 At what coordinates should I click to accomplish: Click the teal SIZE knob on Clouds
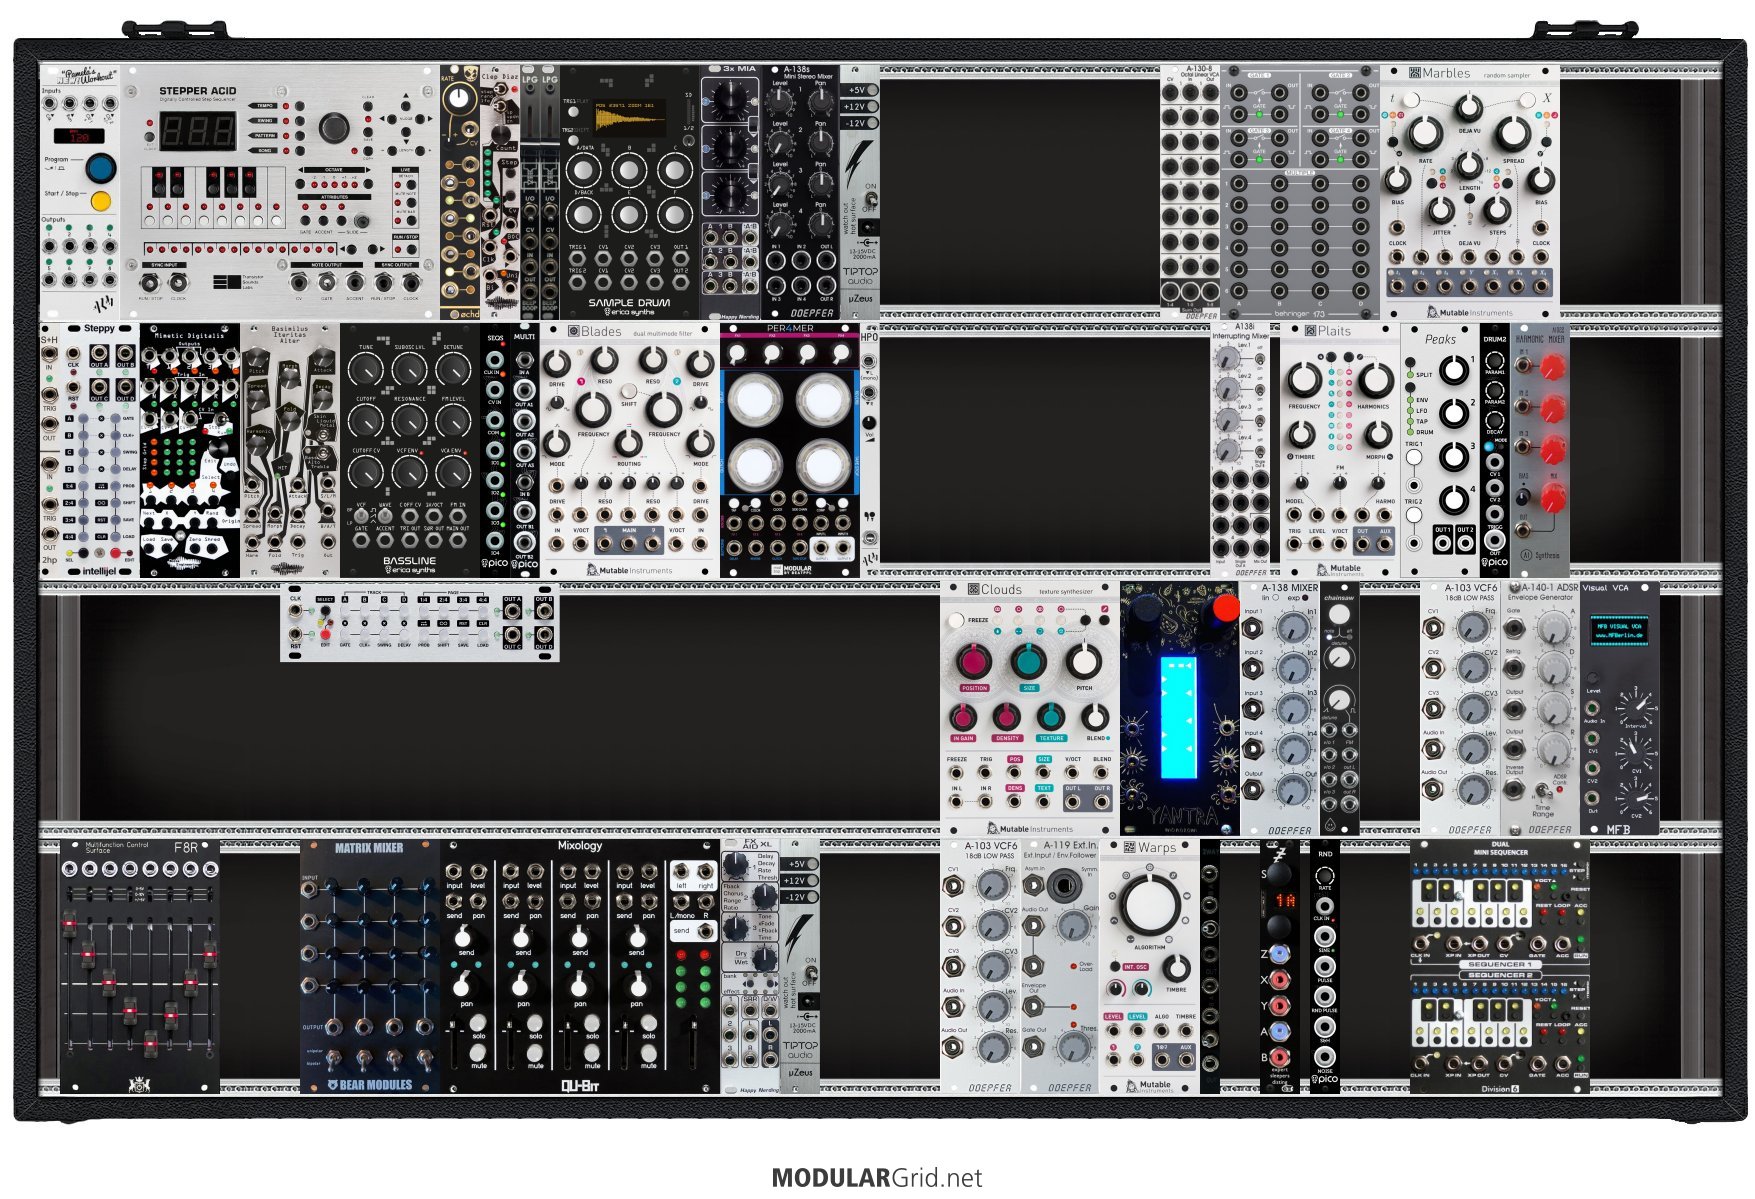coord(1028,661)
